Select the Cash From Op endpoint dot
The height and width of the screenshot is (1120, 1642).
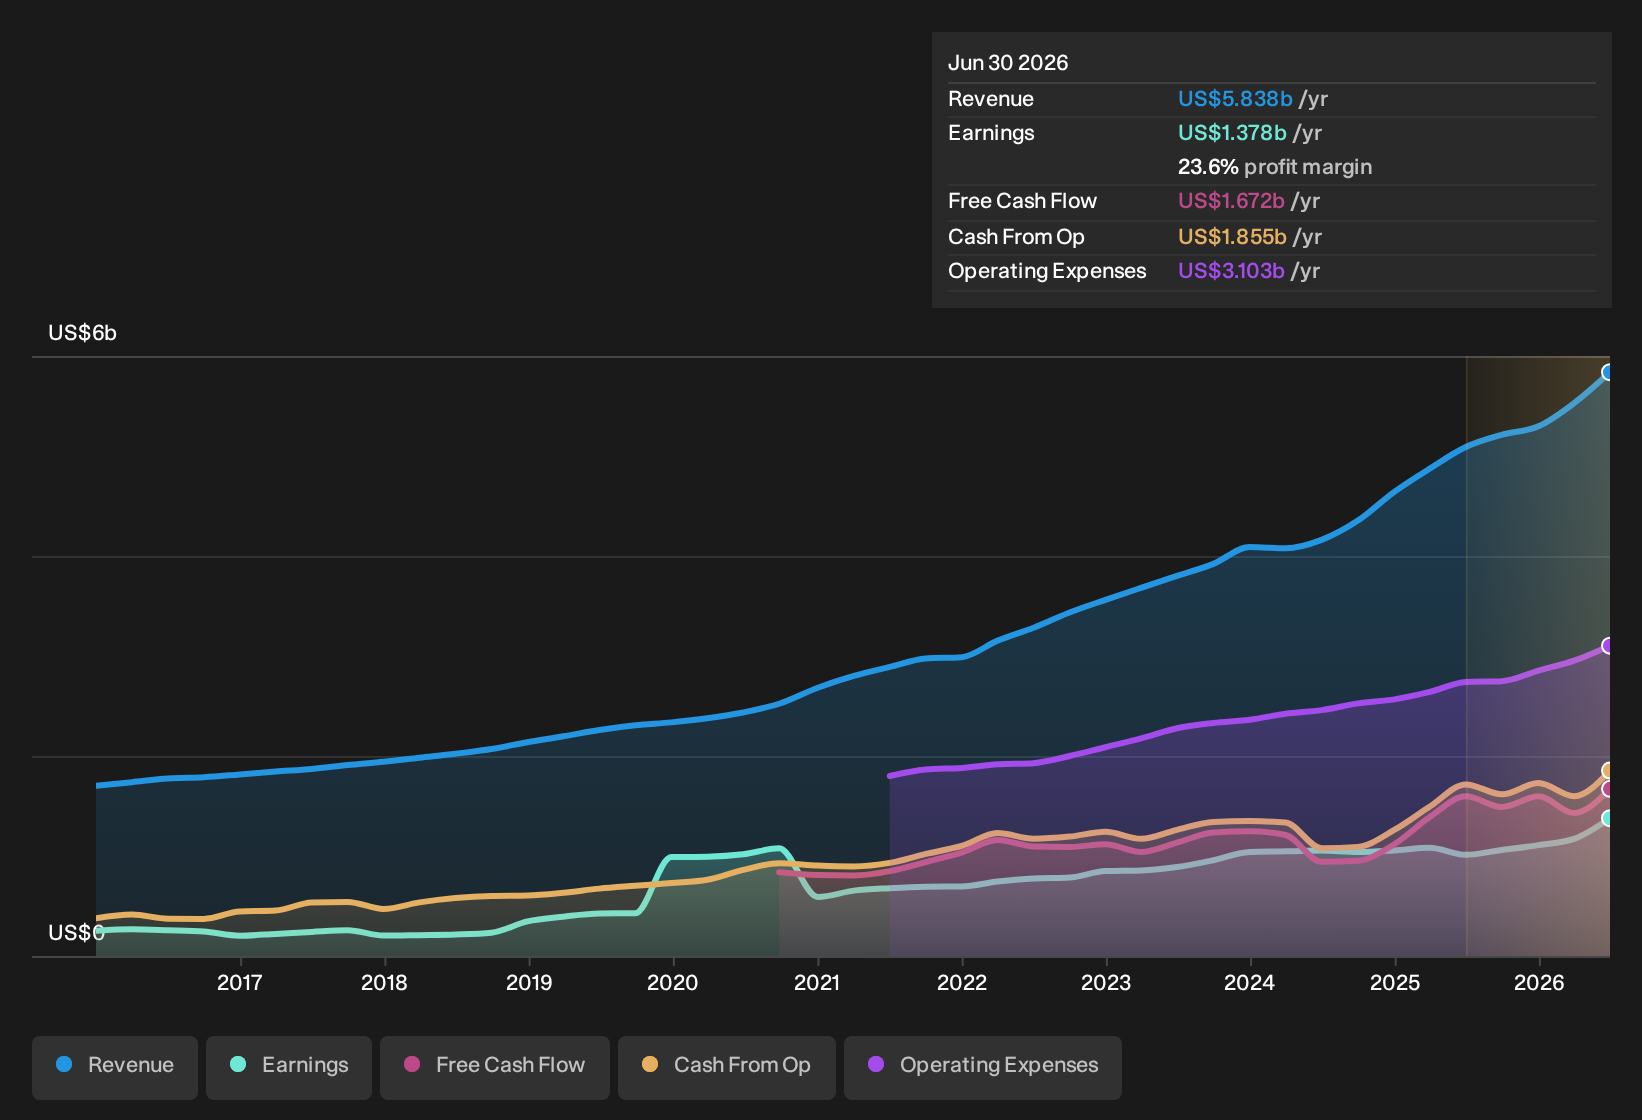pos(1608,771)
